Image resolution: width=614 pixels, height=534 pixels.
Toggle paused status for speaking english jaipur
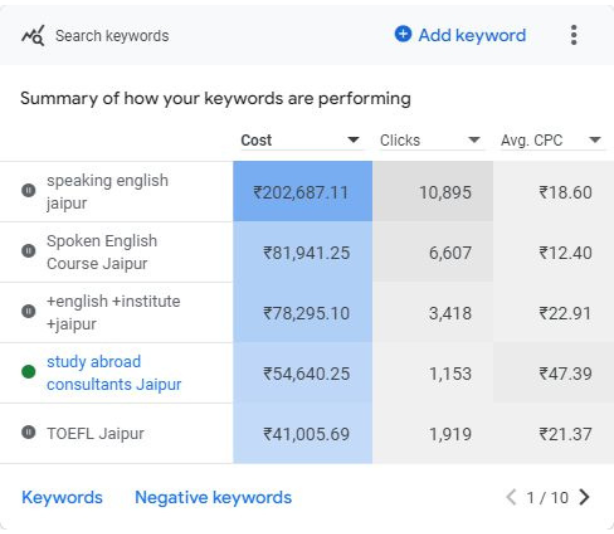pyautogui.click(x=29, y=190)
